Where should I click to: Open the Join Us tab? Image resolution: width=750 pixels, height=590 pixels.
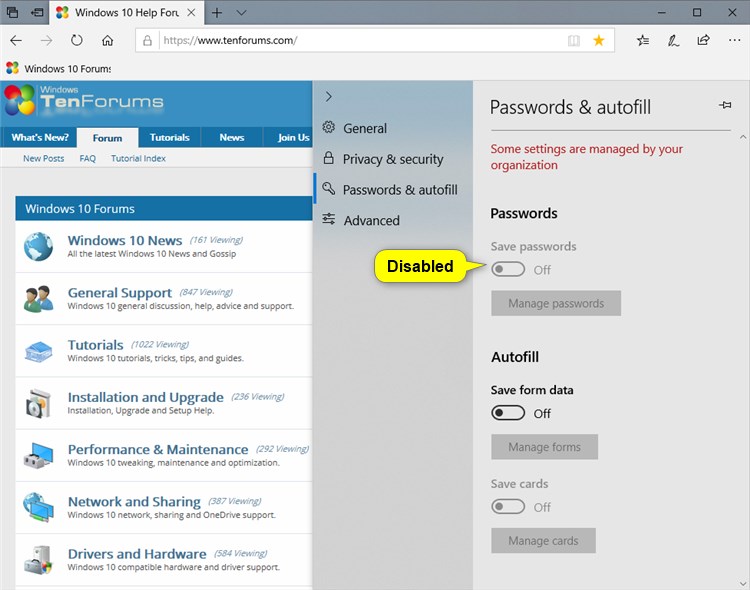click(x=293, y=138)
